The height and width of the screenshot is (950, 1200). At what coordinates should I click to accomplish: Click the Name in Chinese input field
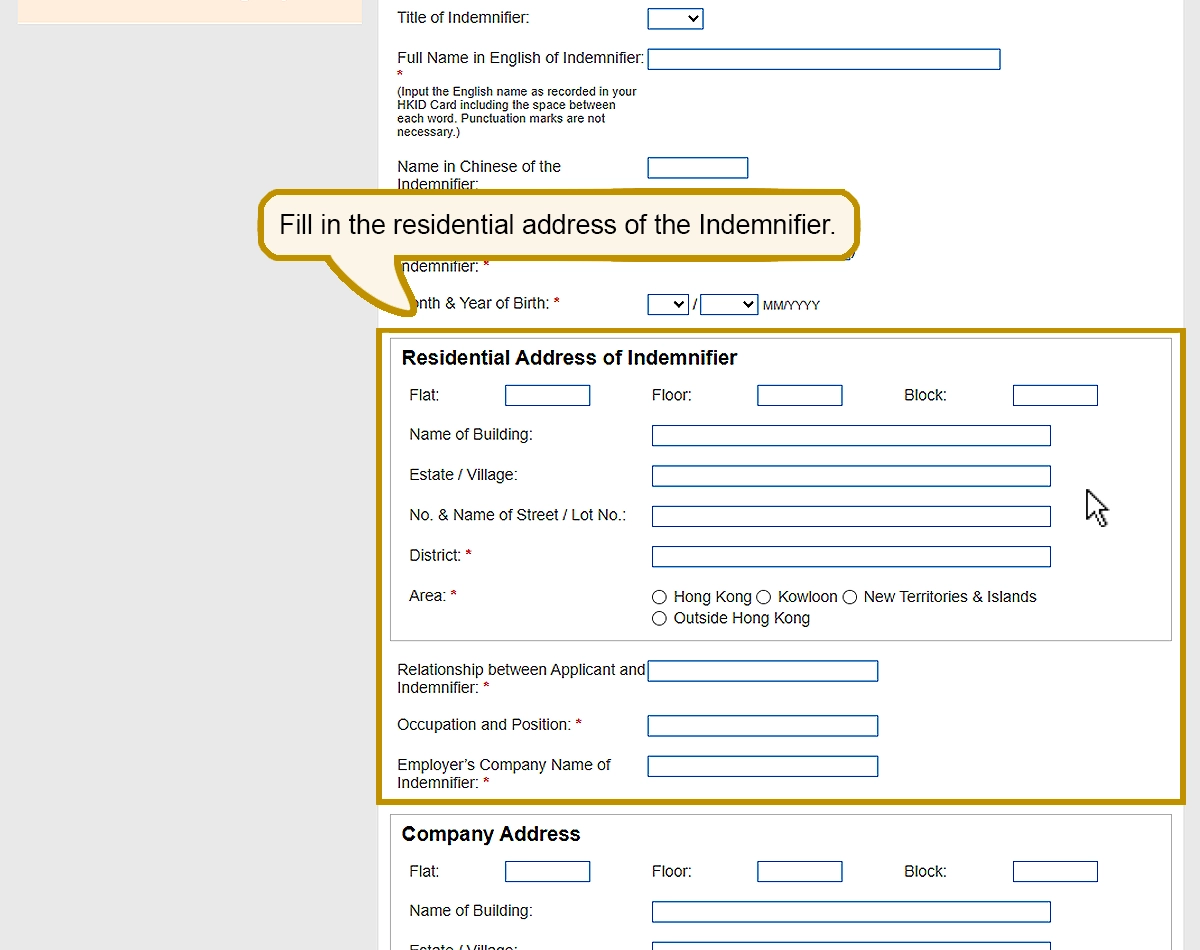[697, 168]
